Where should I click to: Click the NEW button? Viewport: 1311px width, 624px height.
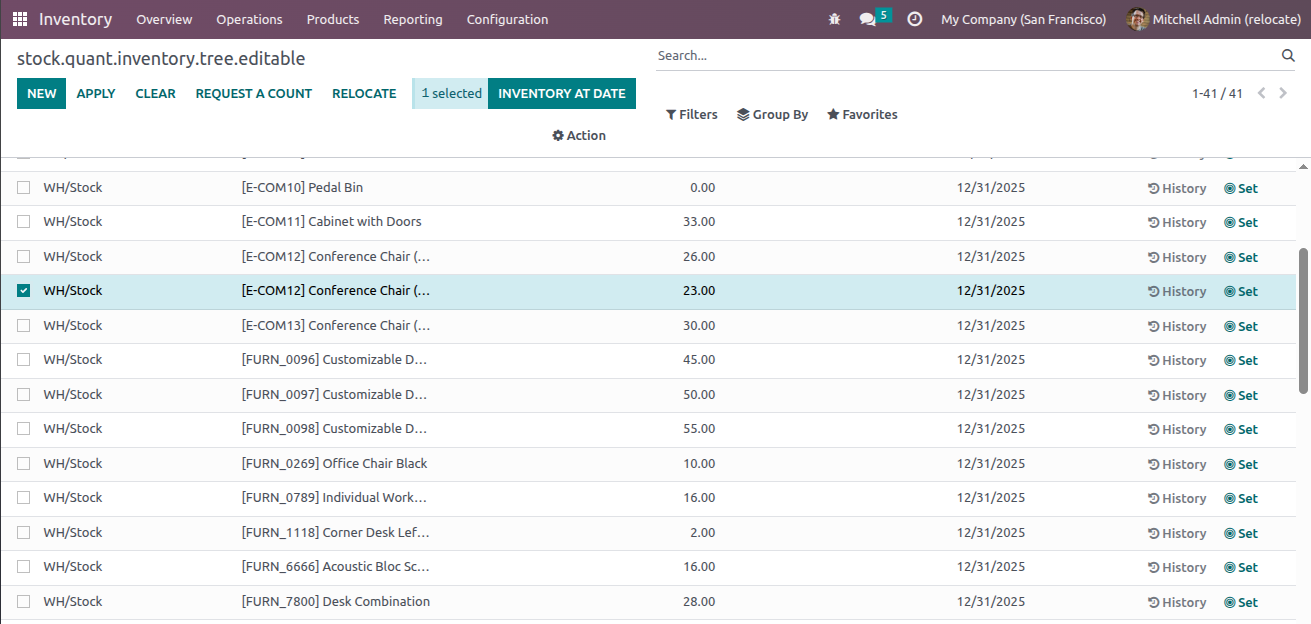click(41, 93)
